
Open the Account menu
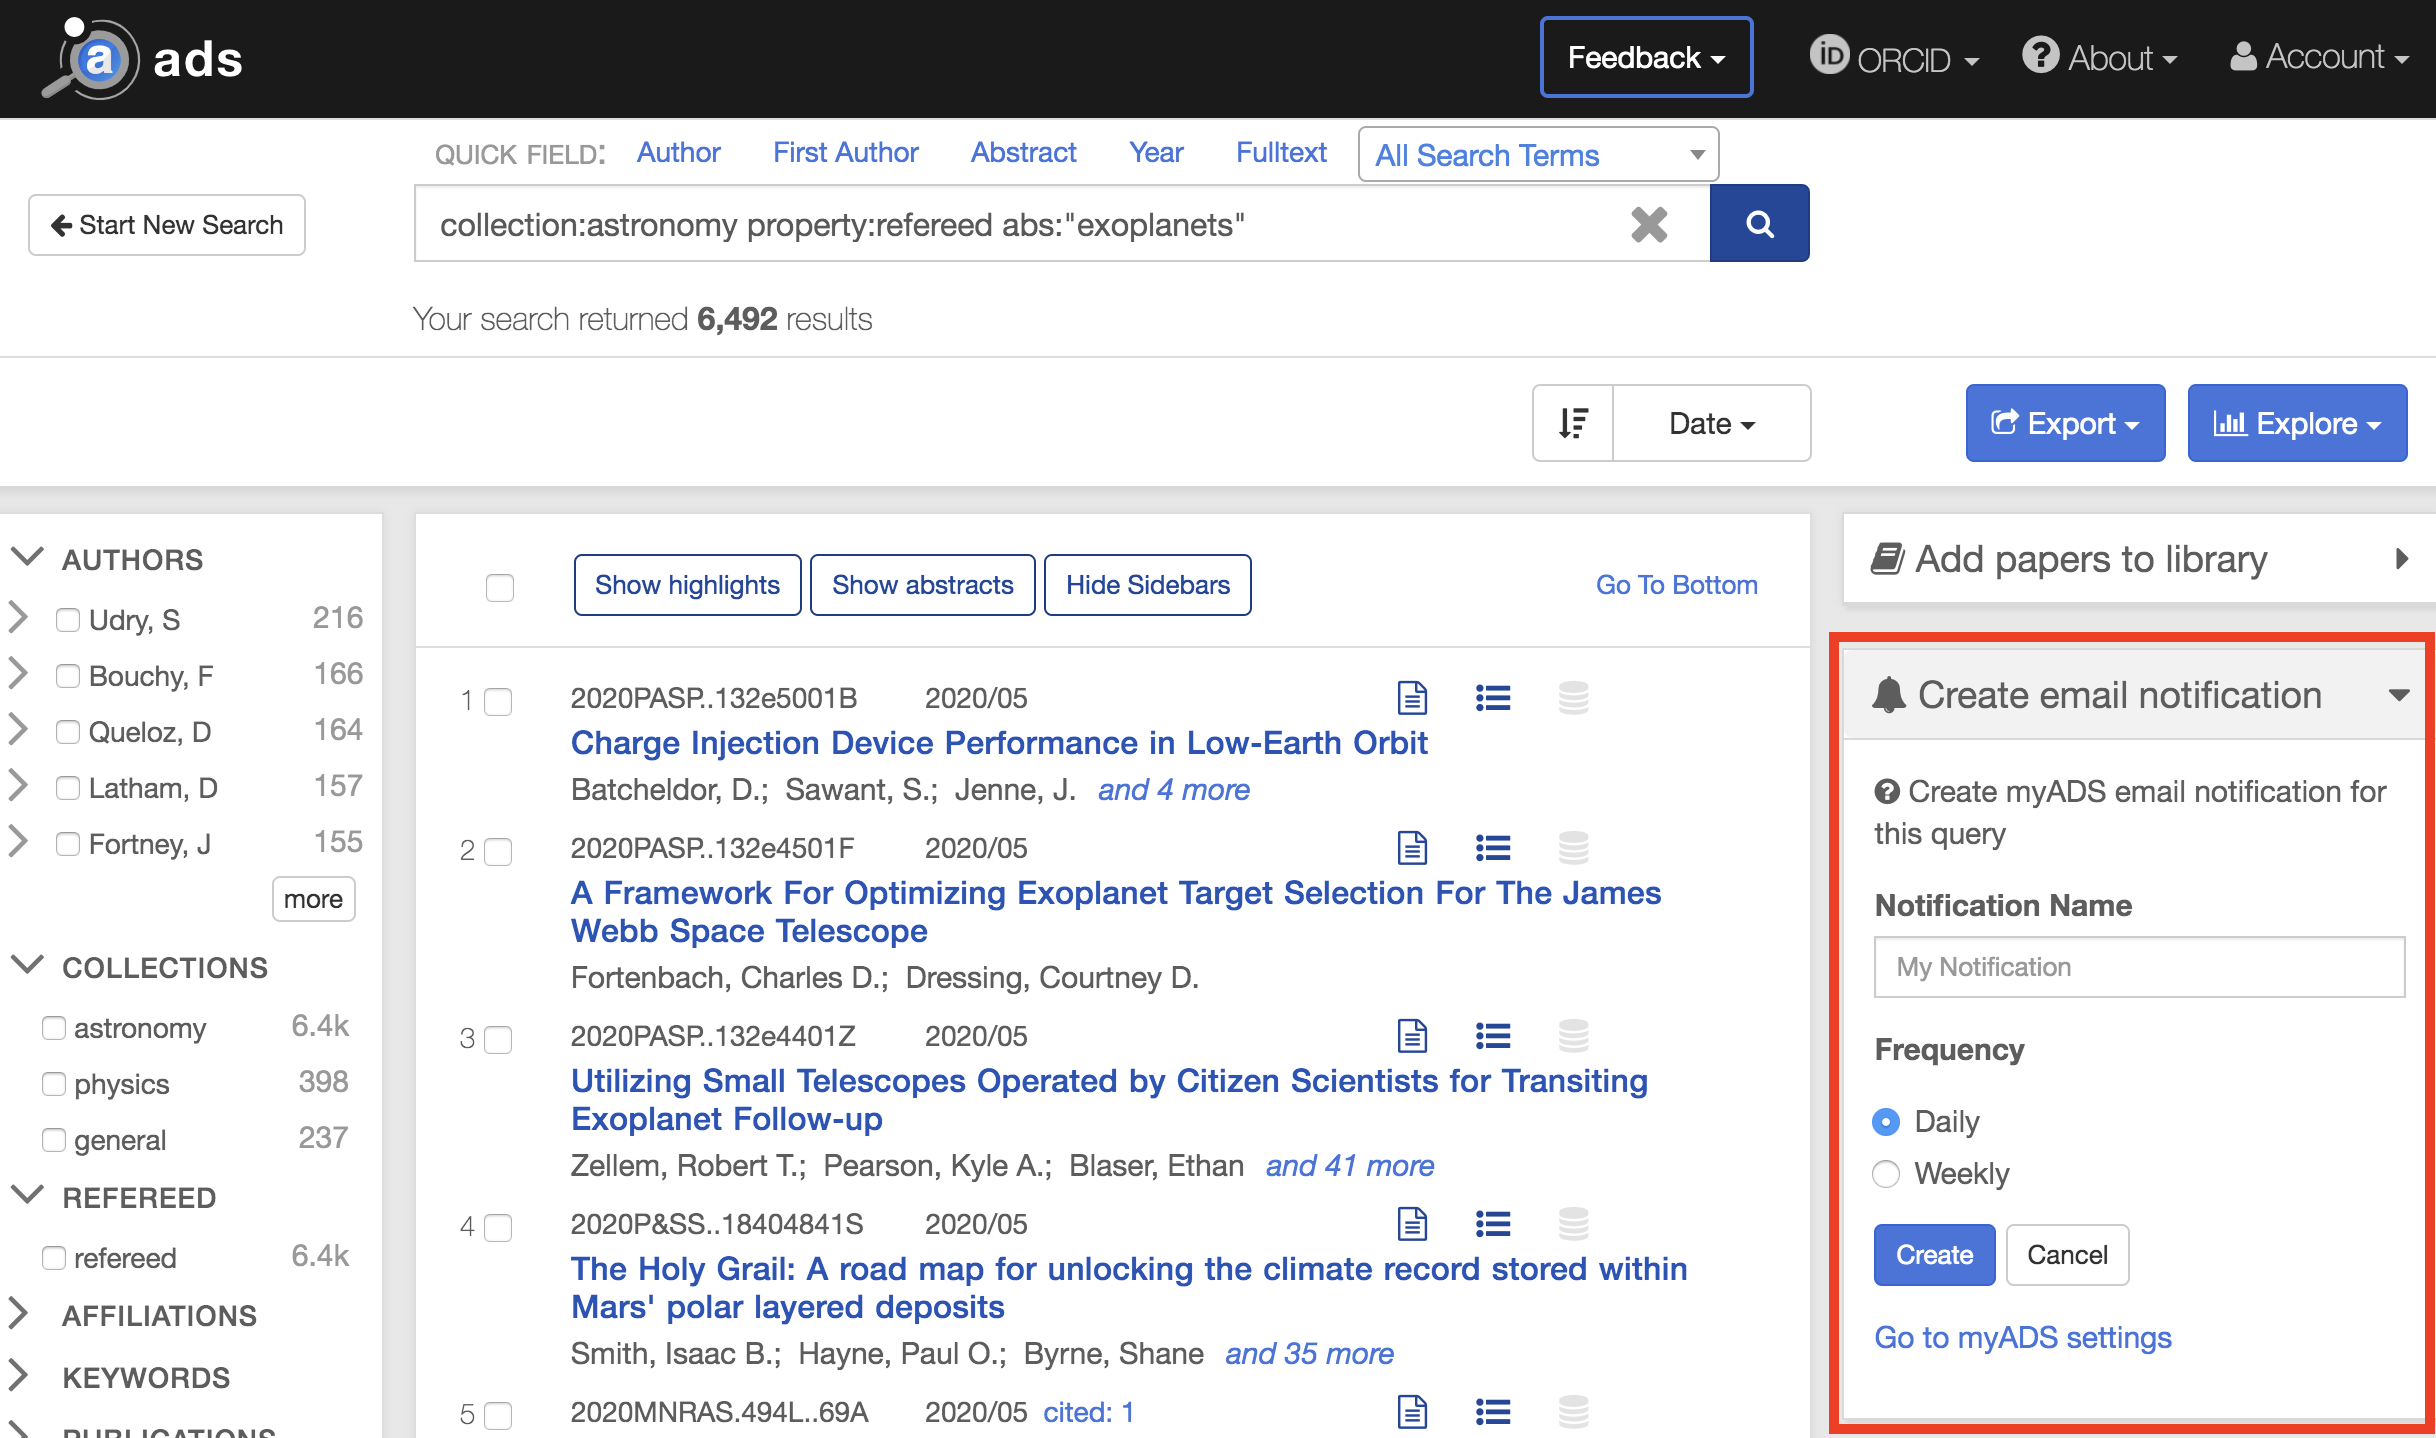(2318, 58)
